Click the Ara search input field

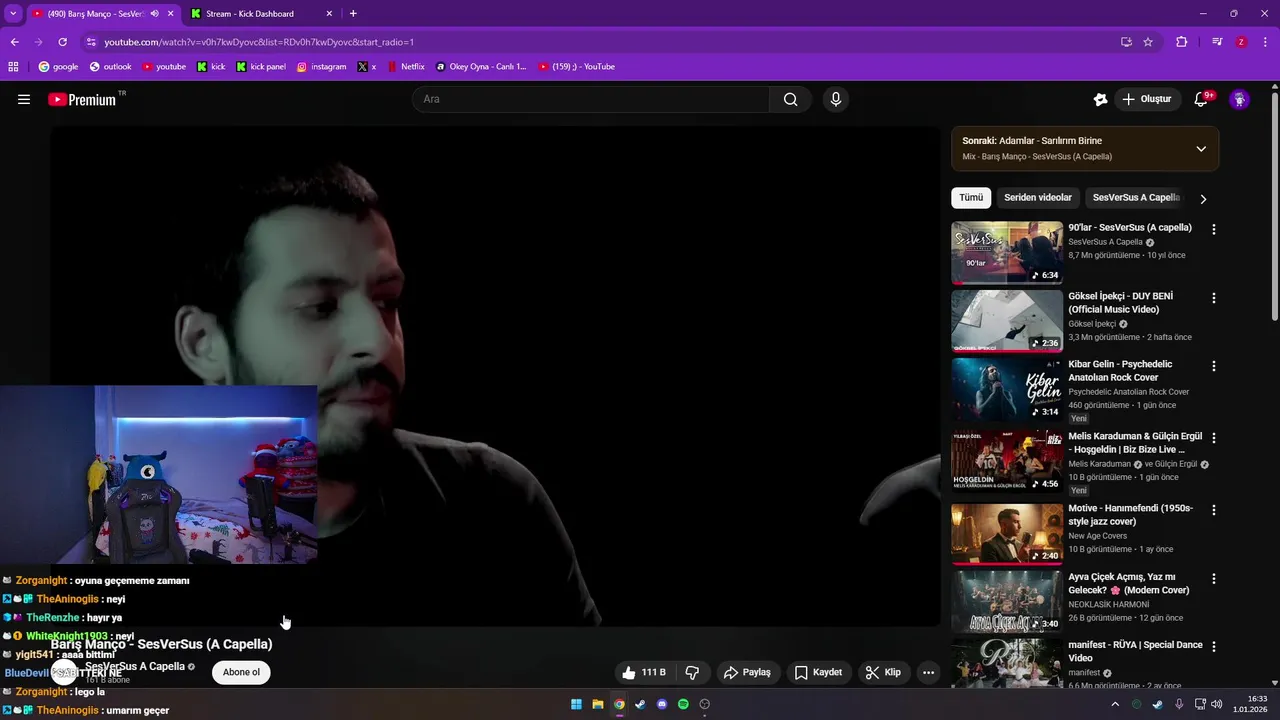[590, 99]
